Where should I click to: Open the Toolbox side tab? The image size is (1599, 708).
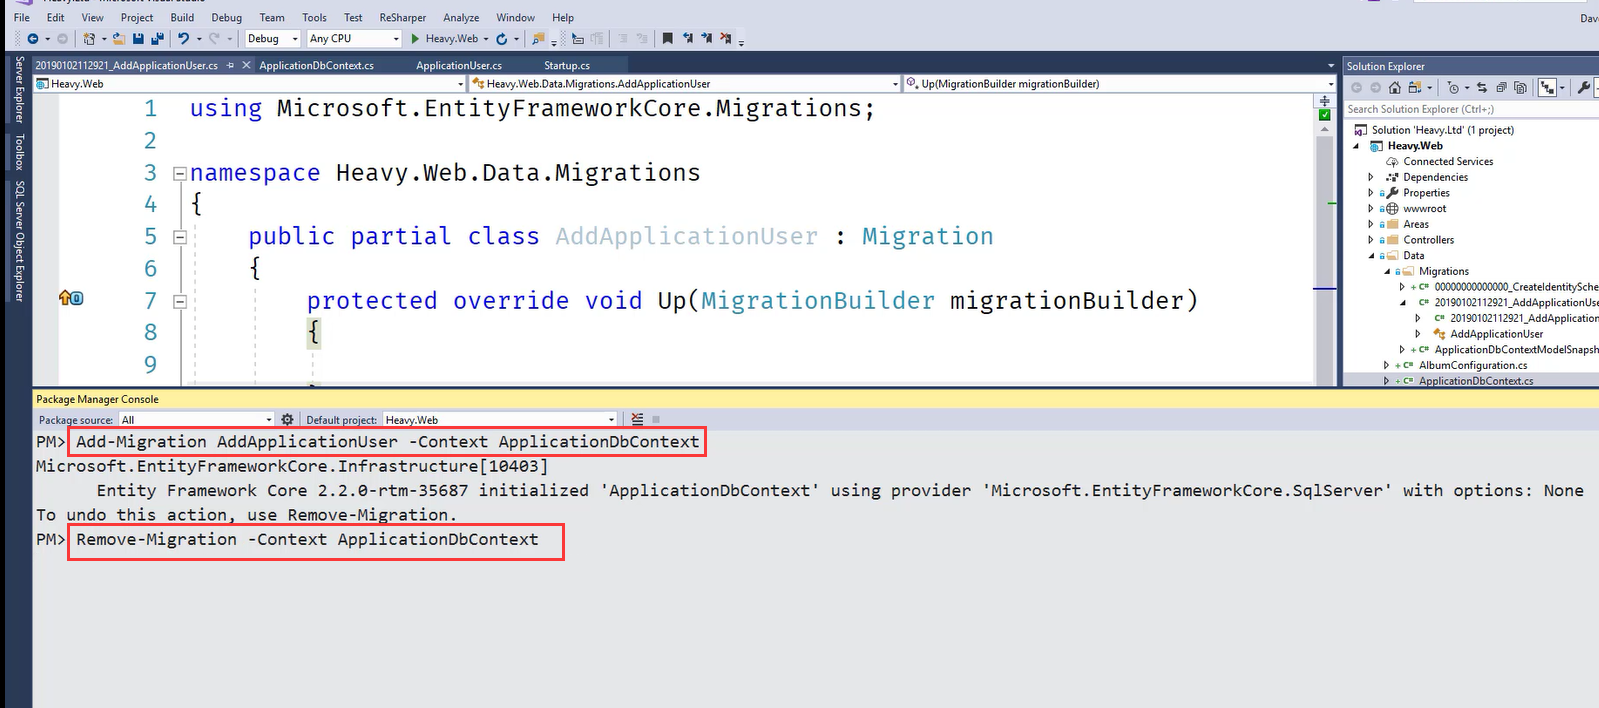[x=19, y=152]
